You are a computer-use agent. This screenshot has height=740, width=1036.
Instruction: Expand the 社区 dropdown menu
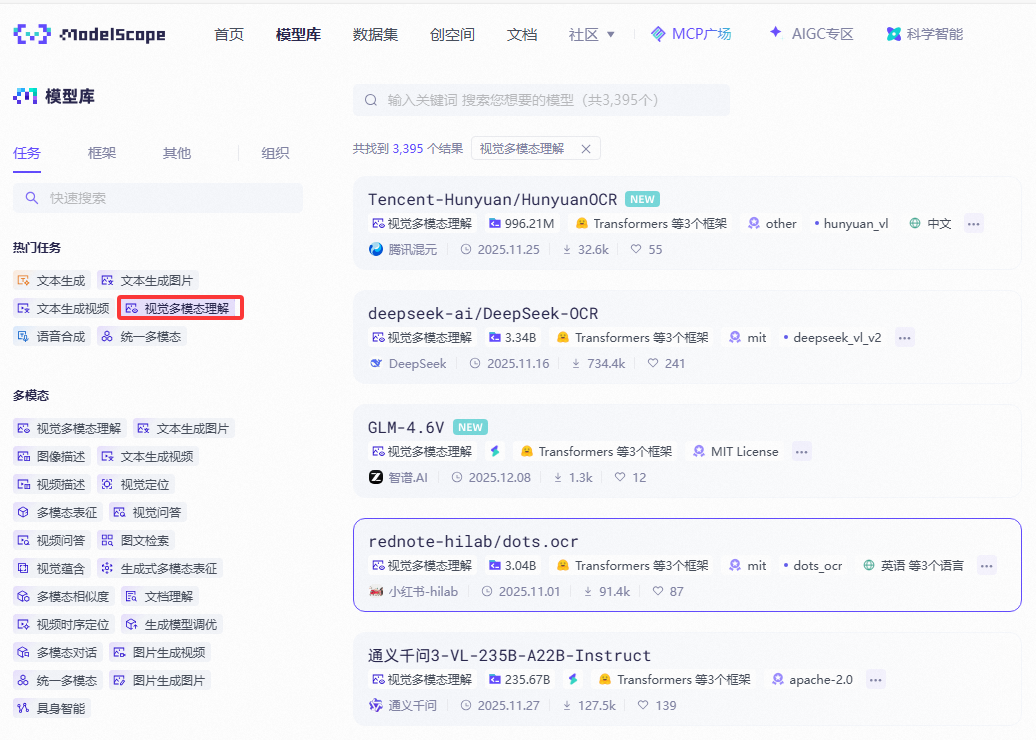click(592, 34)
